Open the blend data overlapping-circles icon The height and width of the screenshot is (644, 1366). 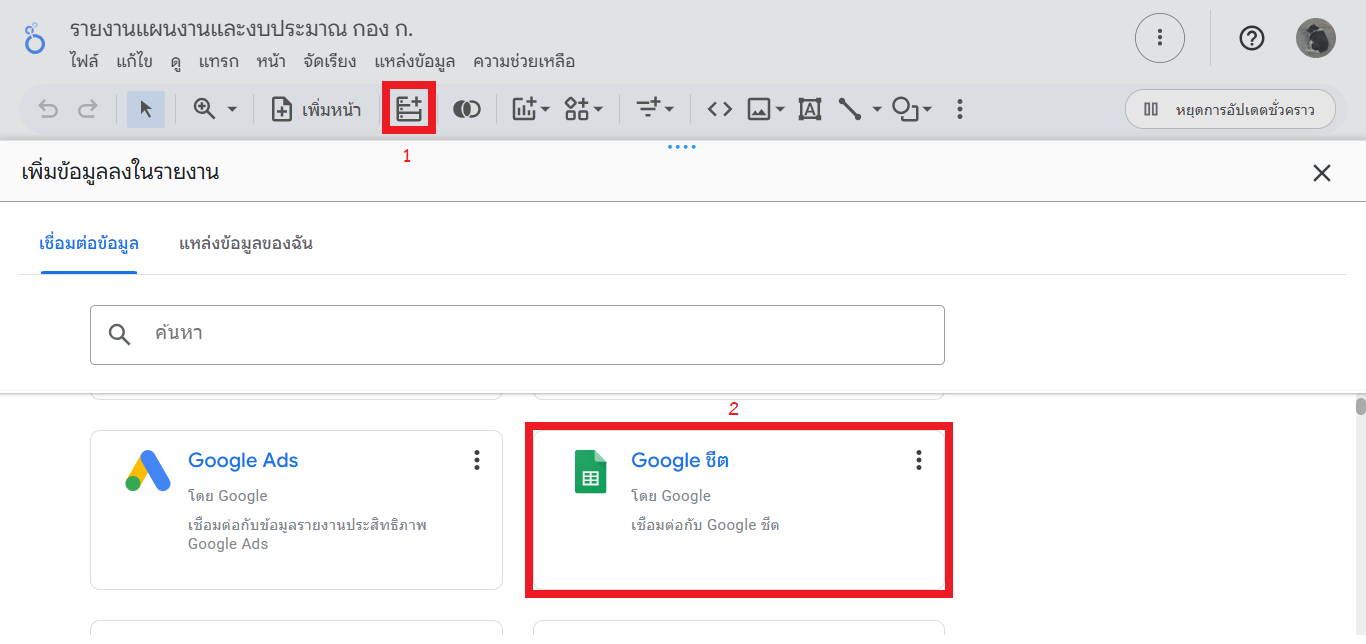tap(466, 110)
